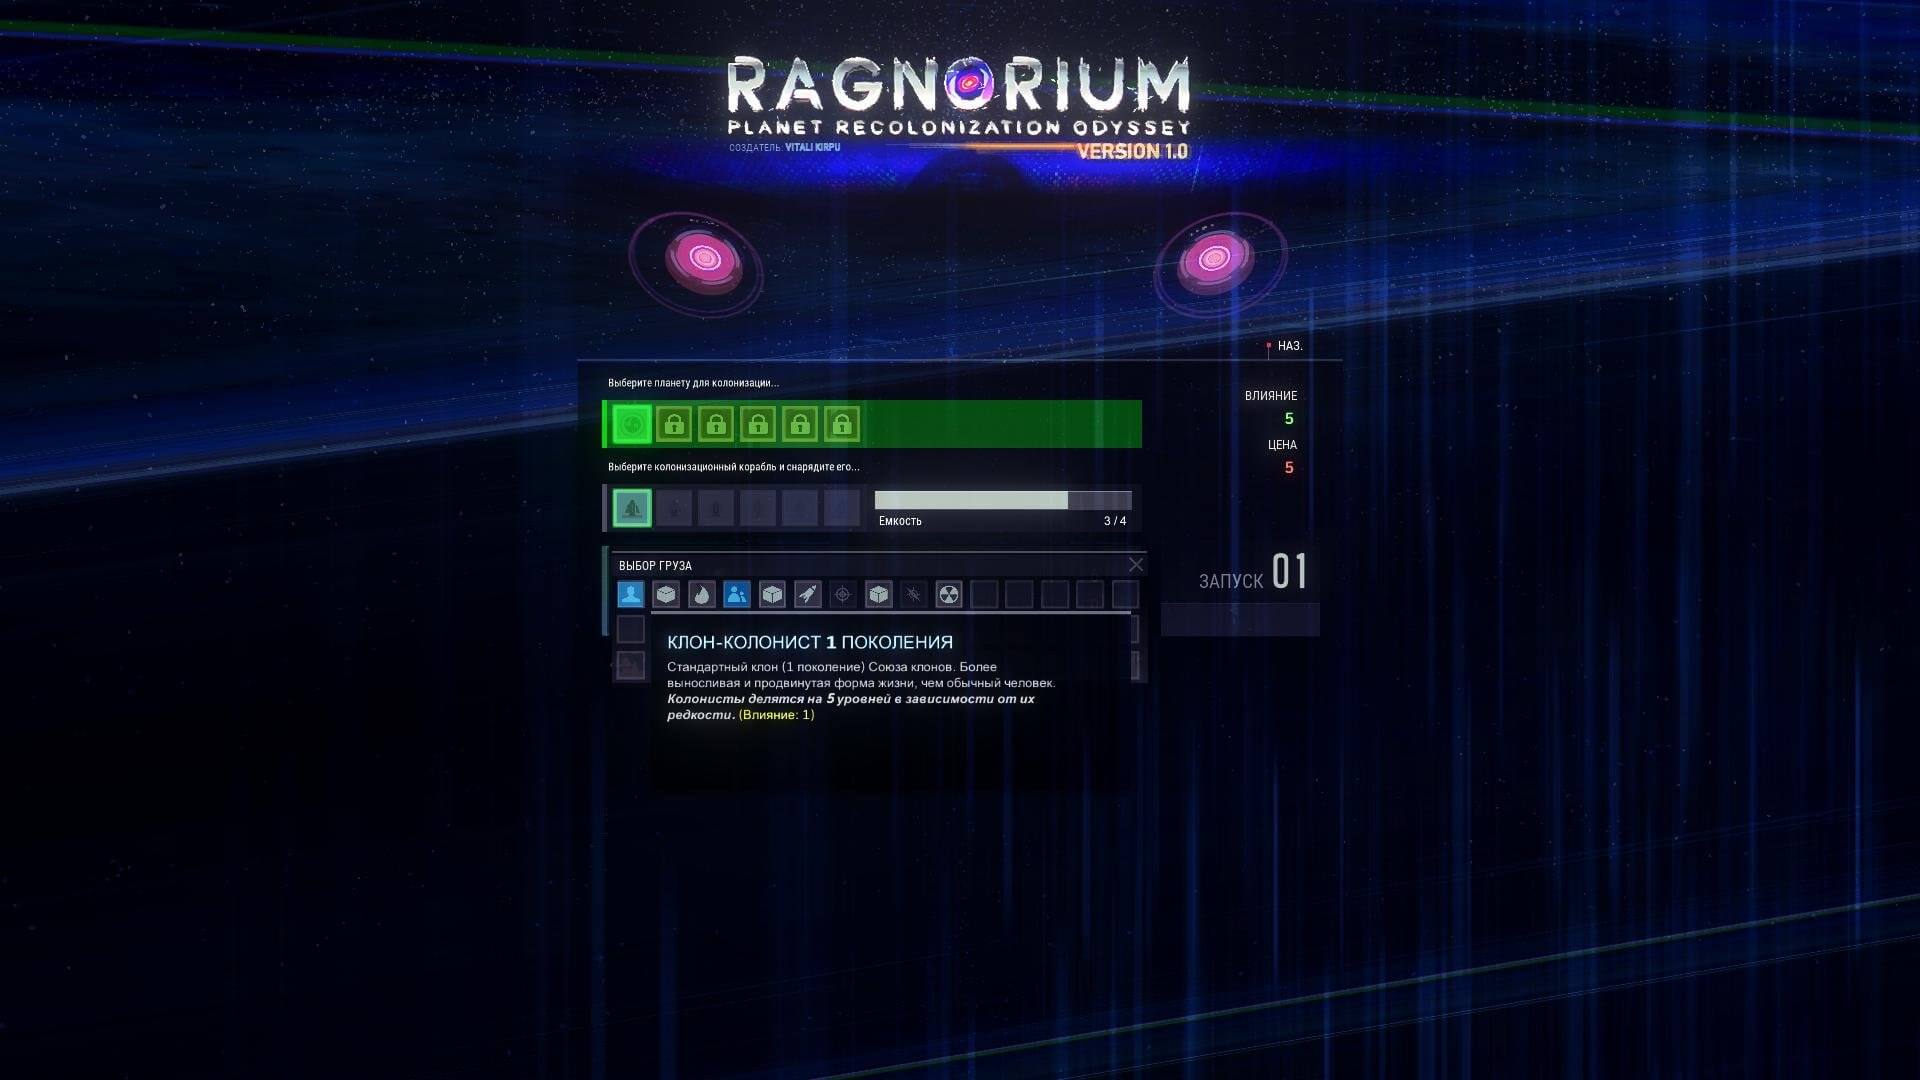Select the last locked planet slot
The width and height of the screenshot is (1920, 1080).
[842, 425]
